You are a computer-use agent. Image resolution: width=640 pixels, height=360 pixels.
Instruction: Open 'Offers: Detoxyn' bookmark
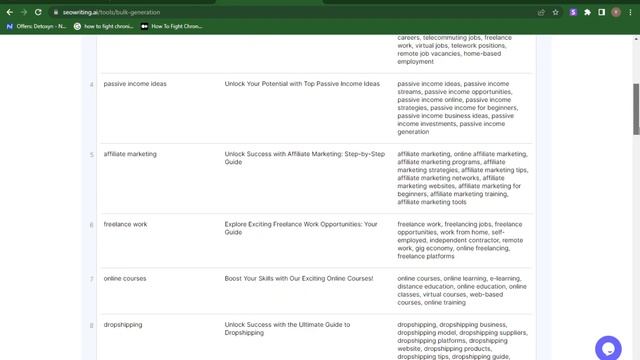(36, 26)
